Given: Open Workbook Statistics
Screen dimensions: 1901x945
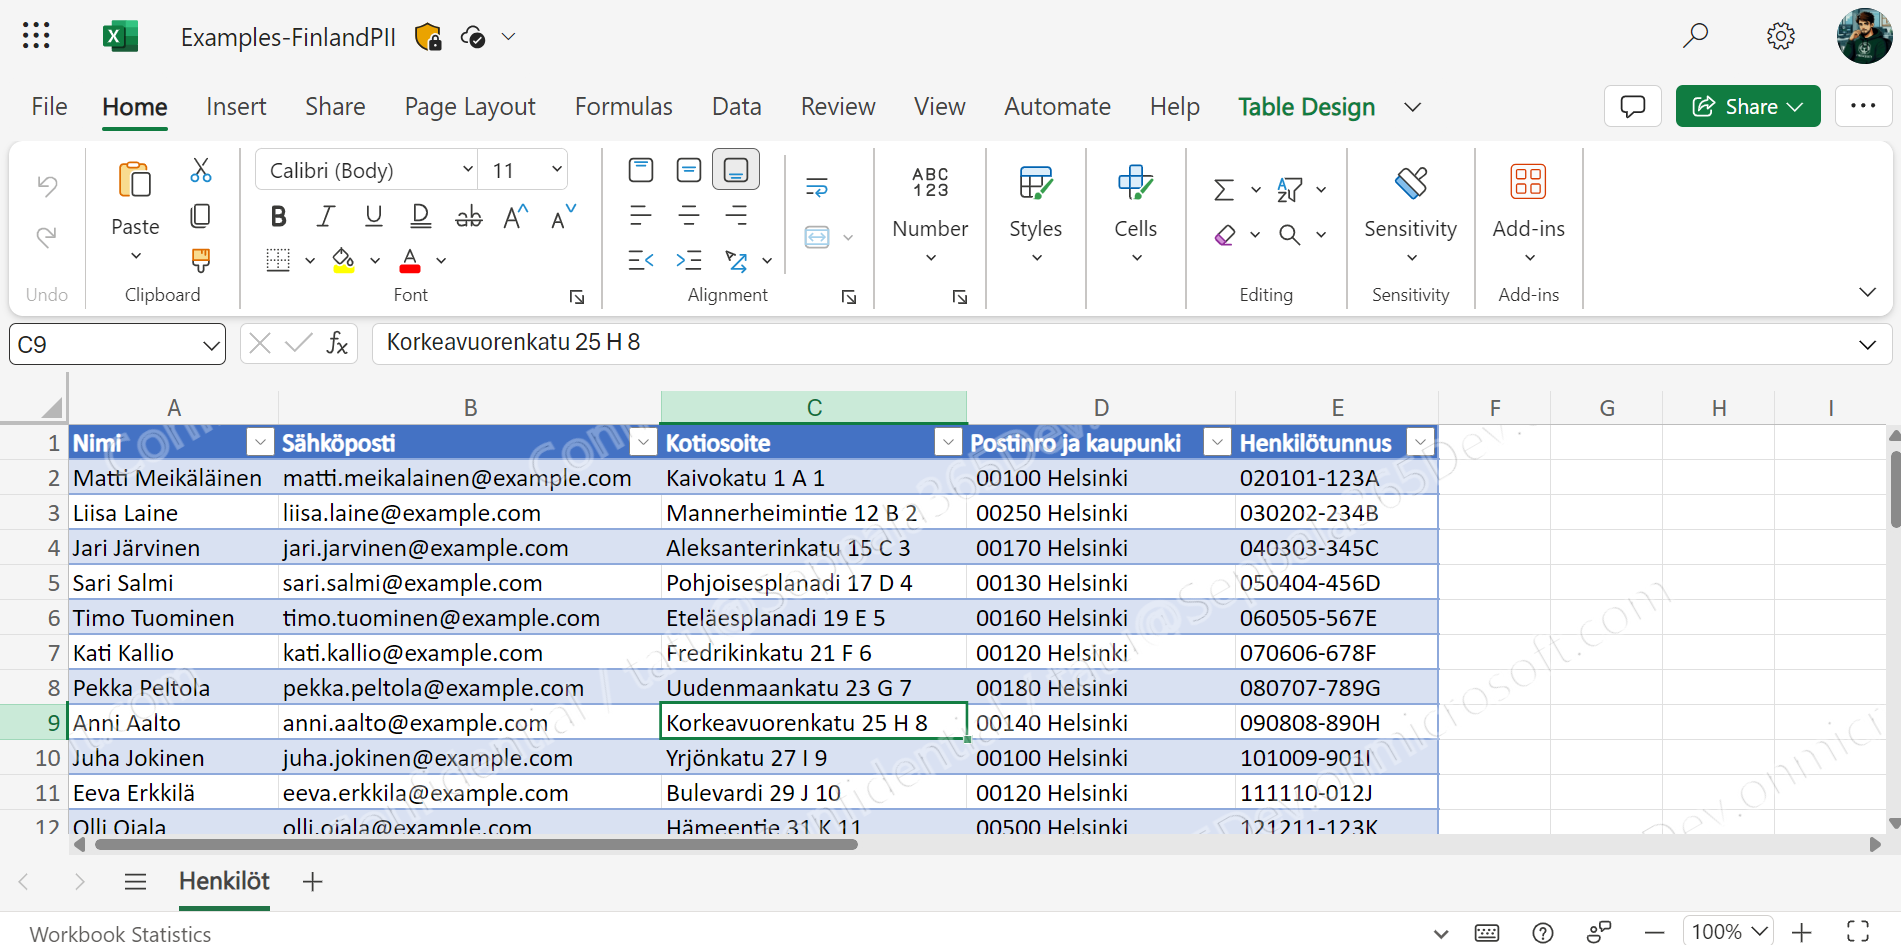Looking at the screenshot, I should tap(120, 933).
